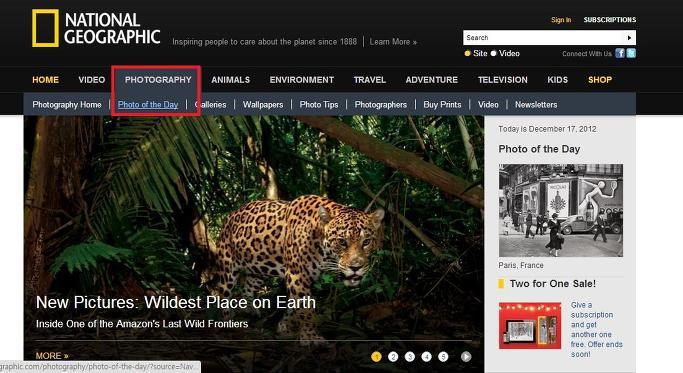Open the Wildest Place on Earth headline

pyautogui.click(x=176, y=302)
